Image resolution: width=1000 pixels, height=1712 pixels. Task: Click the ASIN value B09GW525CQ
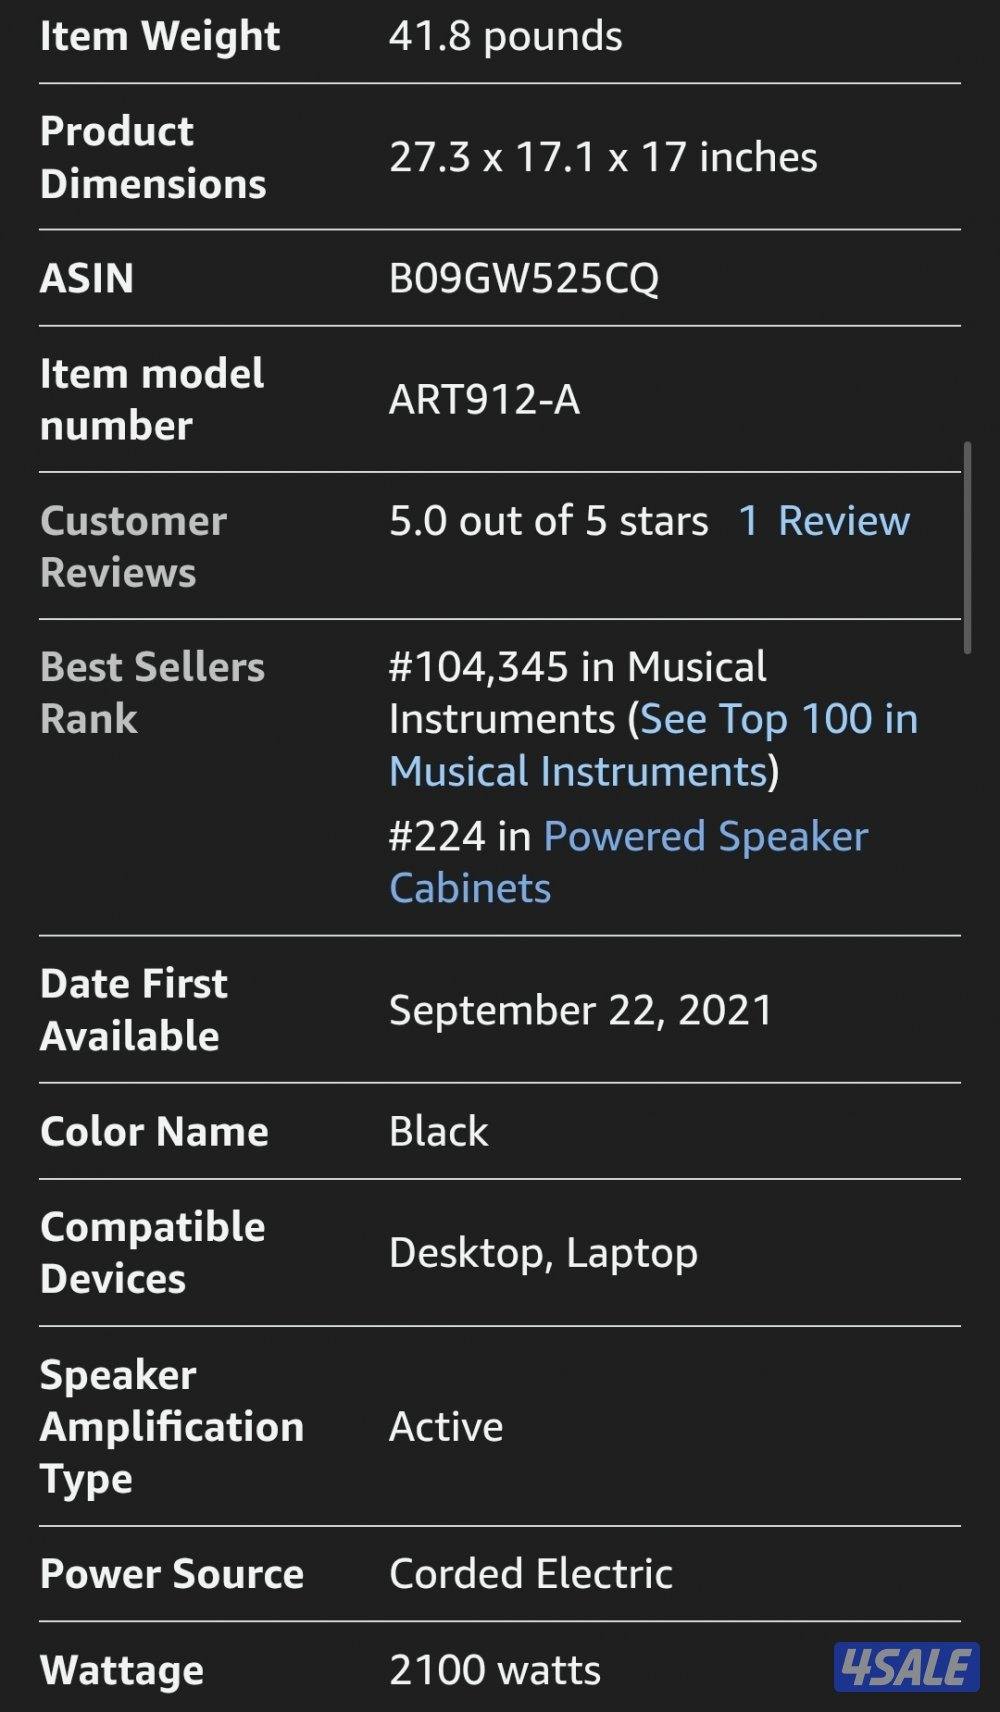click(x=524, y=279)
